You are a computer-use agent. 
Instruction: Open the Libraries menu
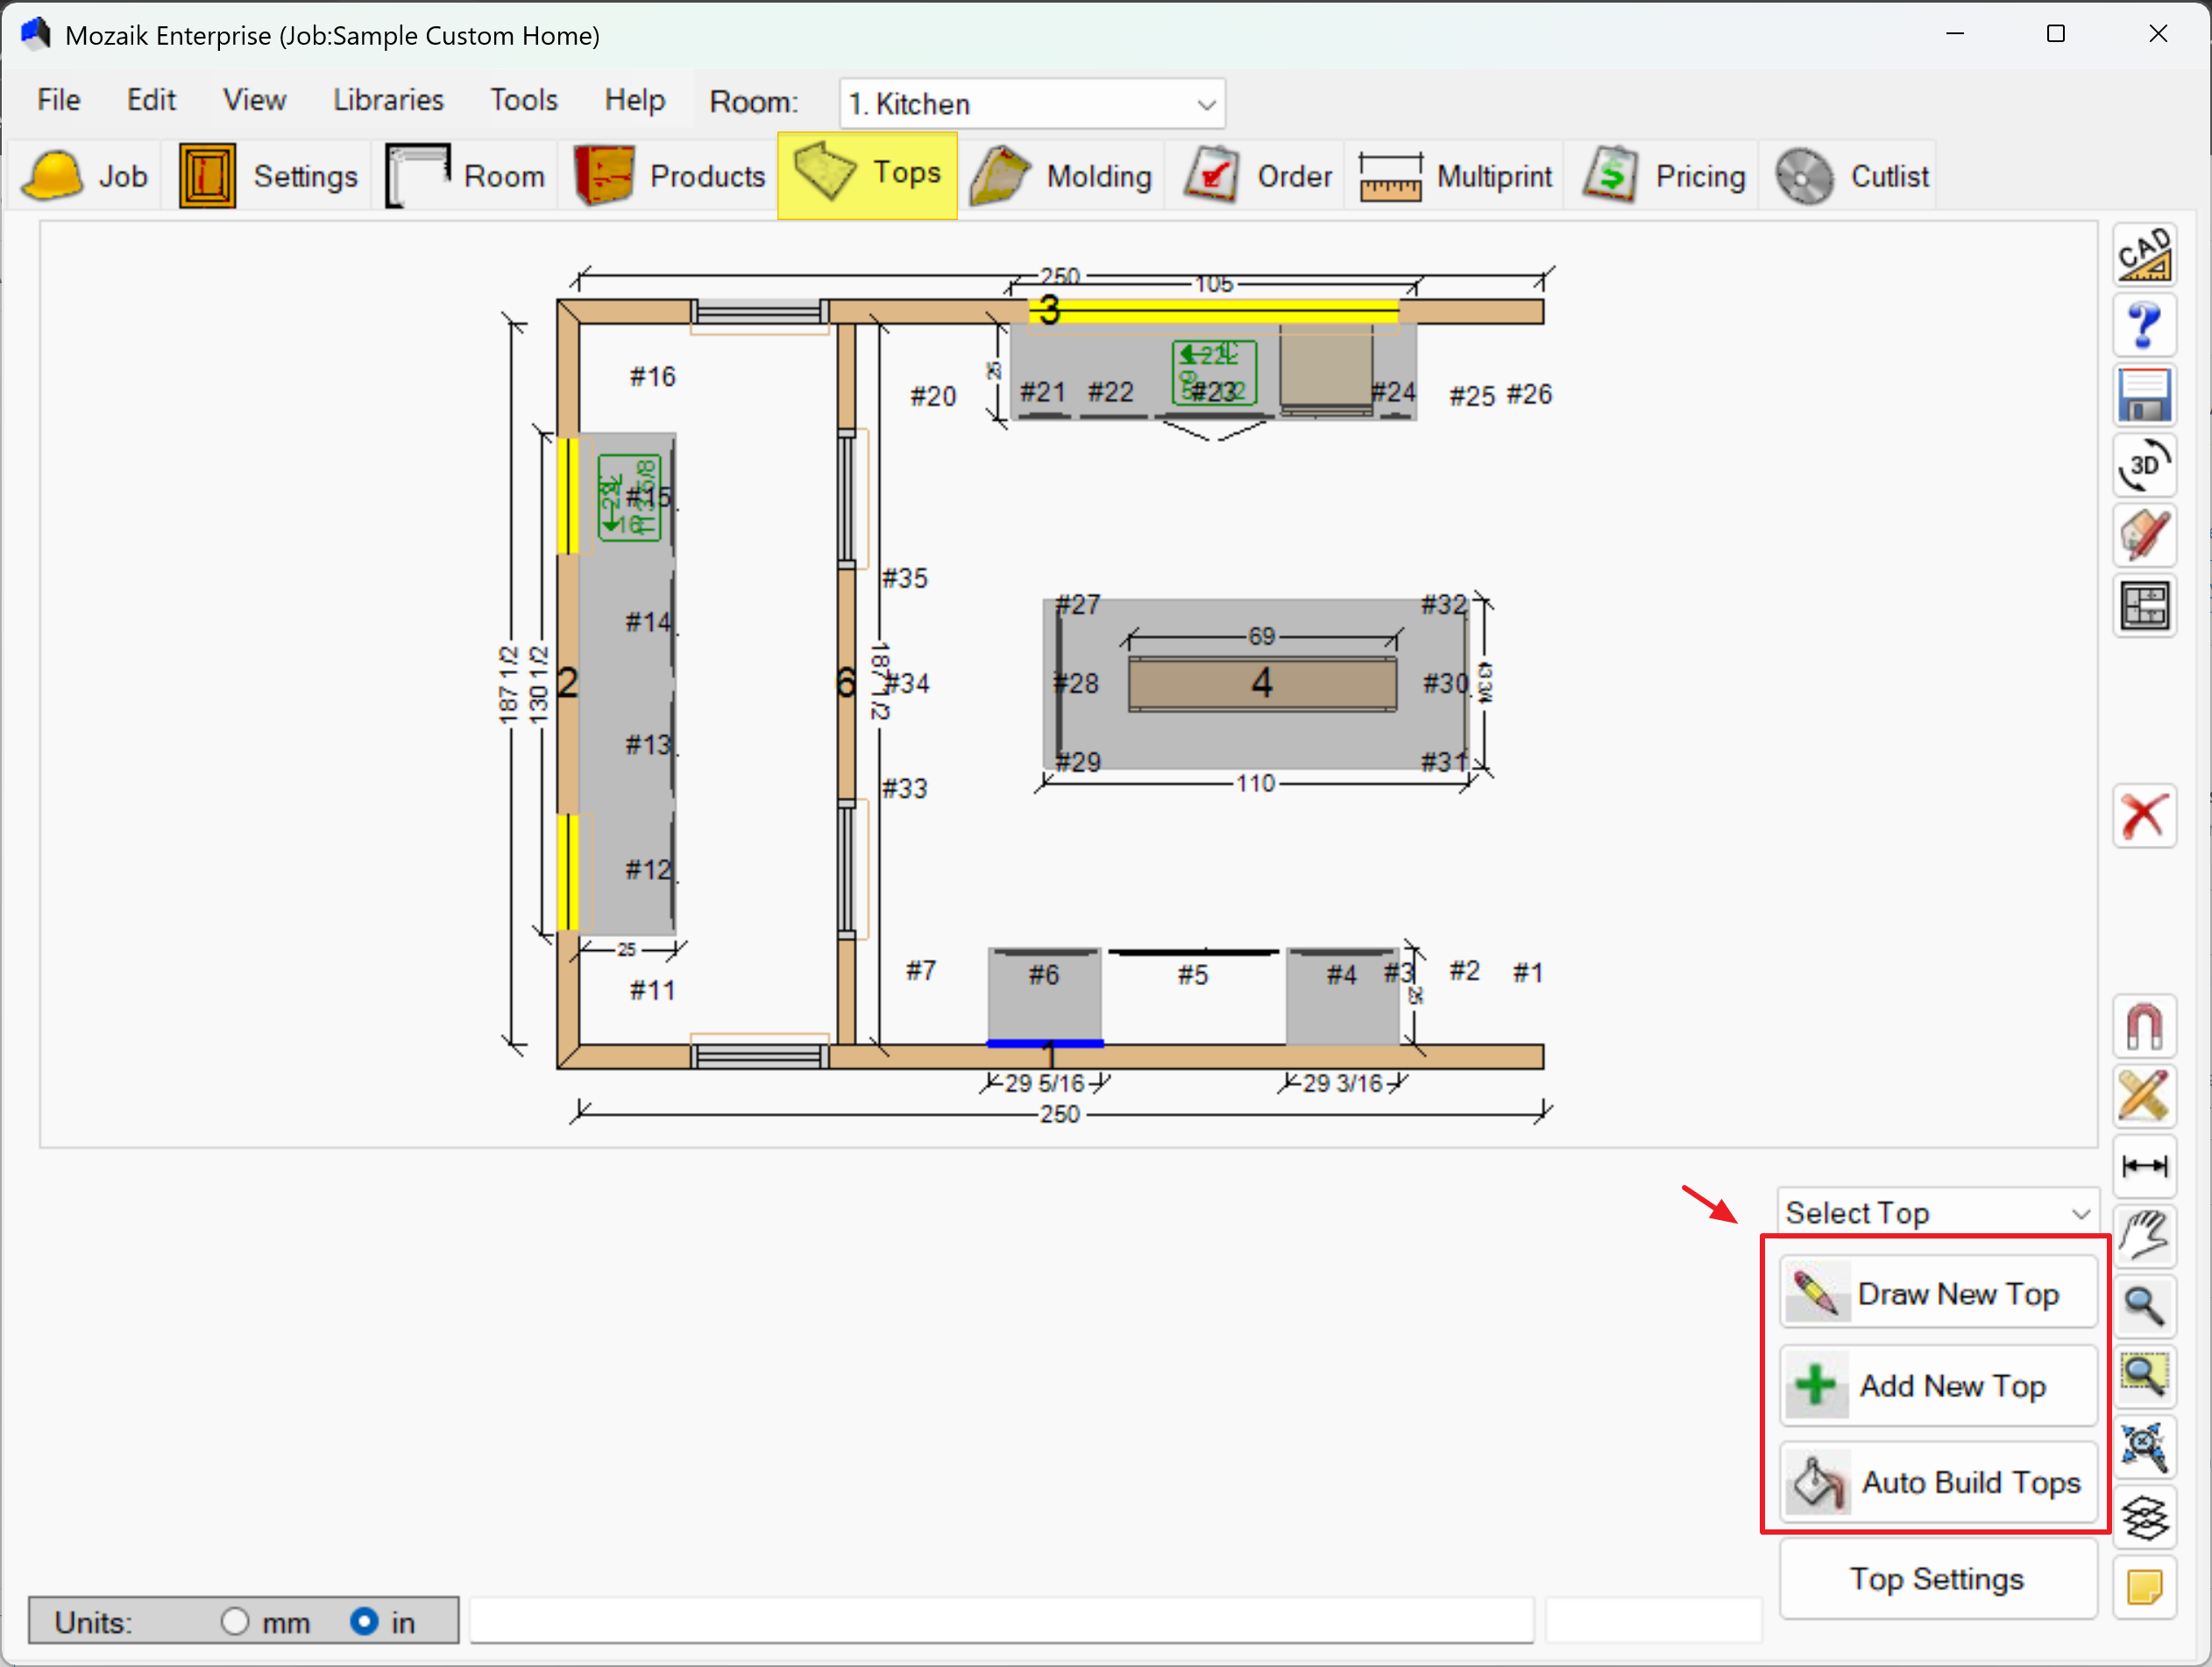click(388, 100)
